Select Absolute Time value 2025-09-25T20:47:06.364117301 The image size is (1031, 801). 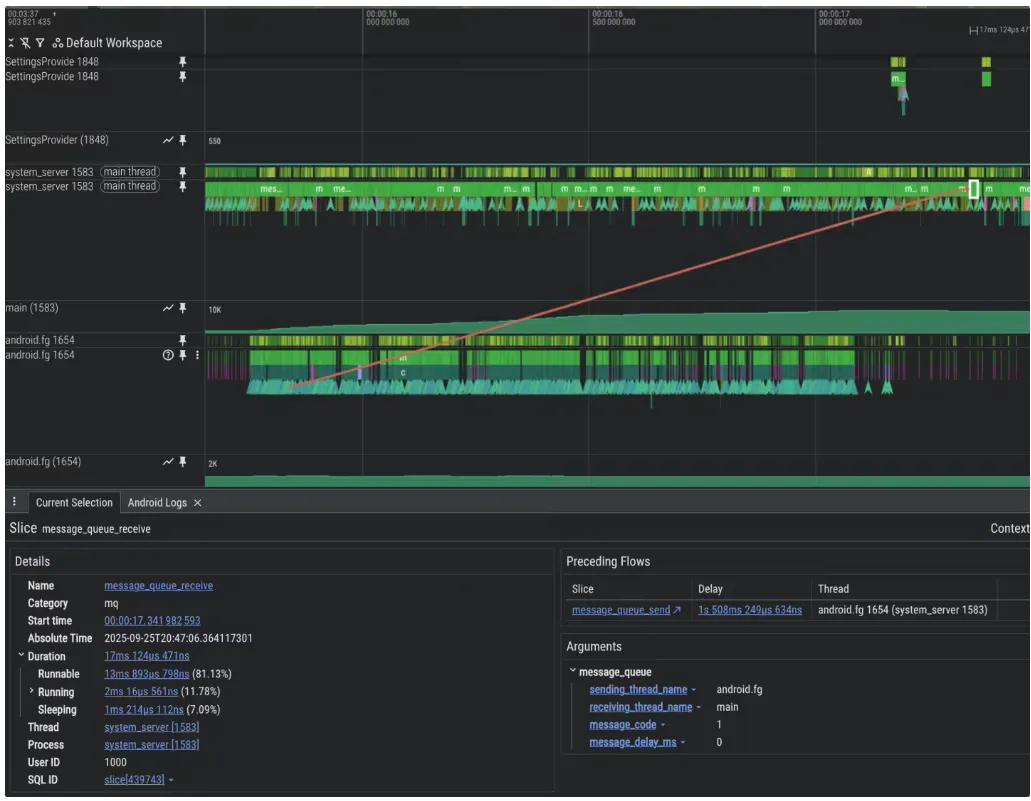178,638
